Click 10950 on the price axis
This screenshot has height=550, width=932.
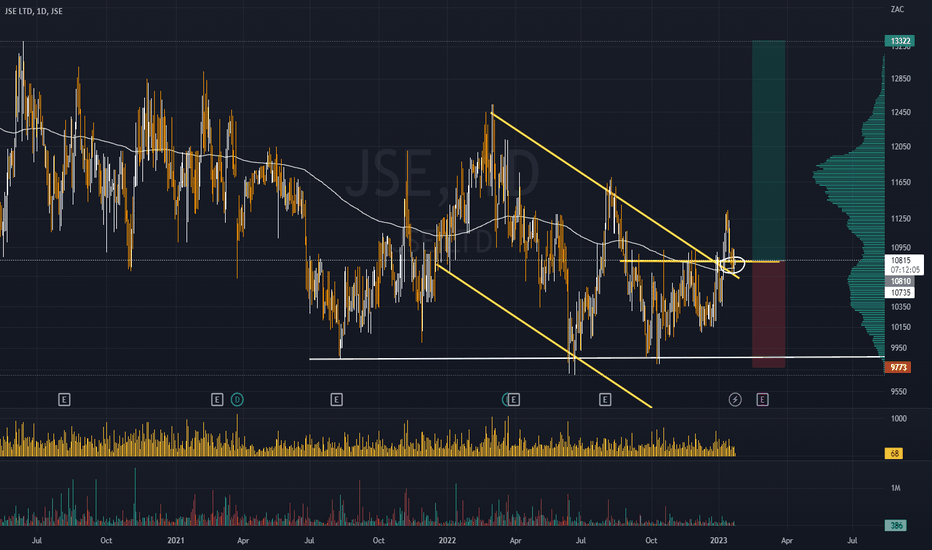(900, 247)
